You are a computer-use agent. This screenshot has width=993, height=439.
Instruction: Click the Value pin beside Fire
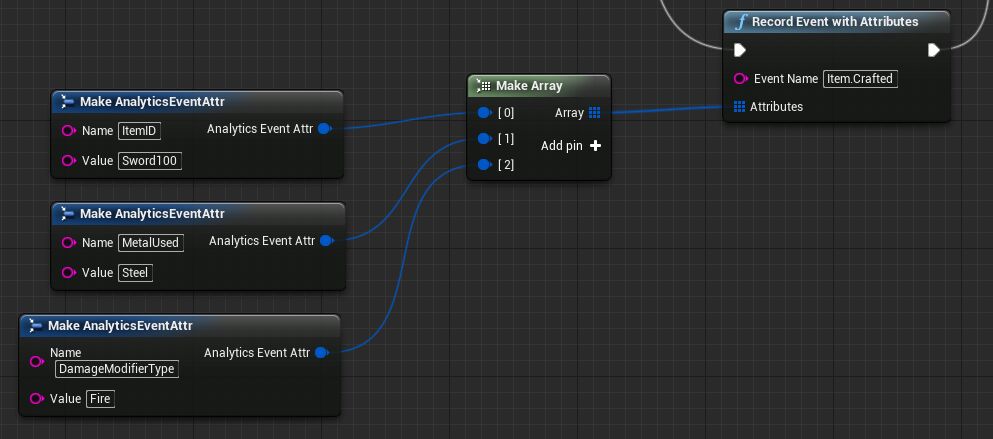pyautogui.click(x=37, y=398)
